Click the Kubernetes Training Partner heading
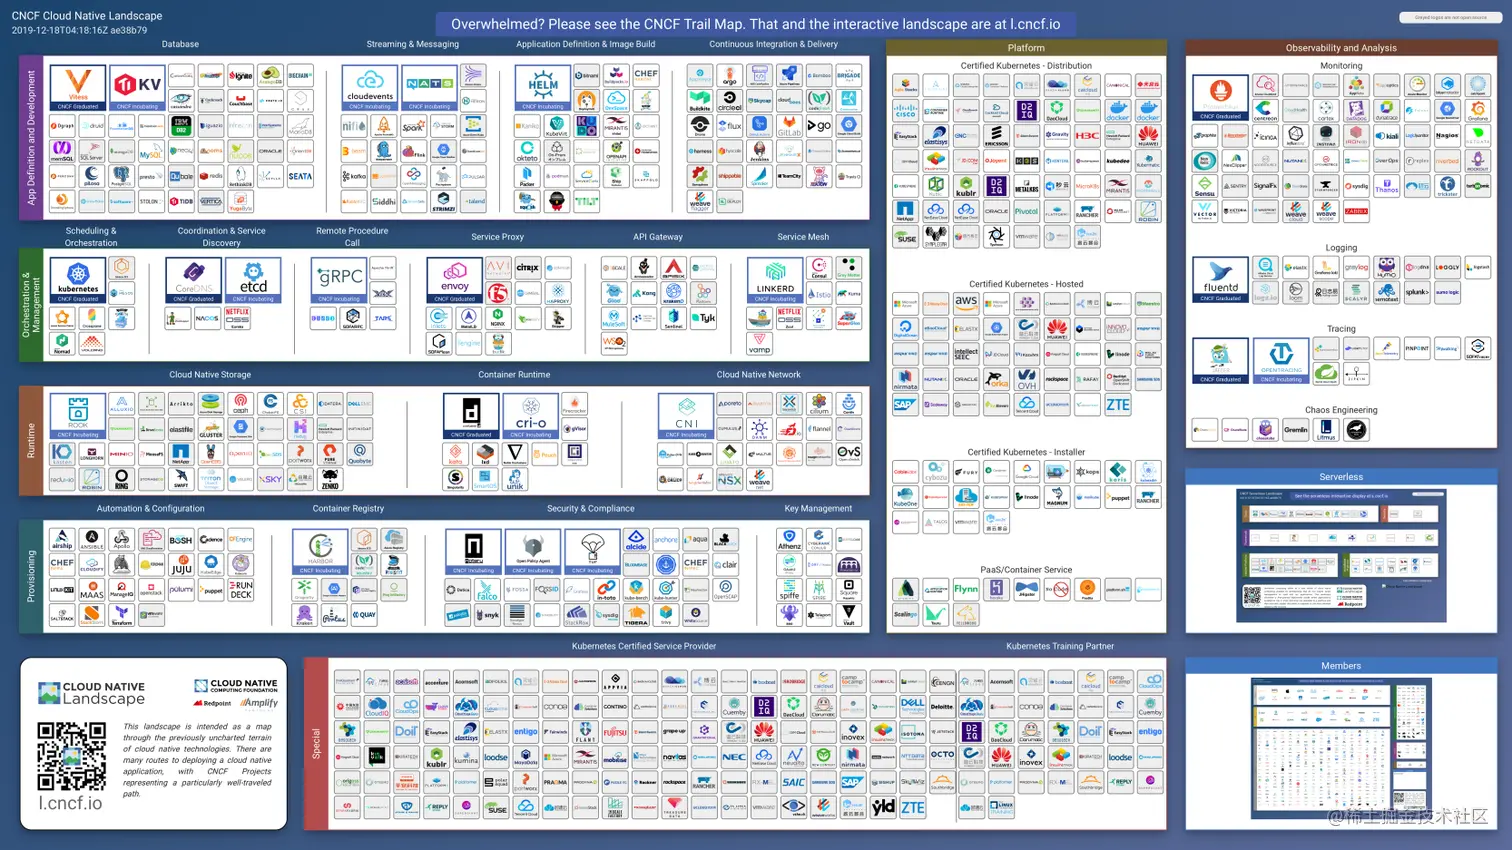Viewport: 1512px width, 850px height. pyautogui.click(x=1060, y=646)
